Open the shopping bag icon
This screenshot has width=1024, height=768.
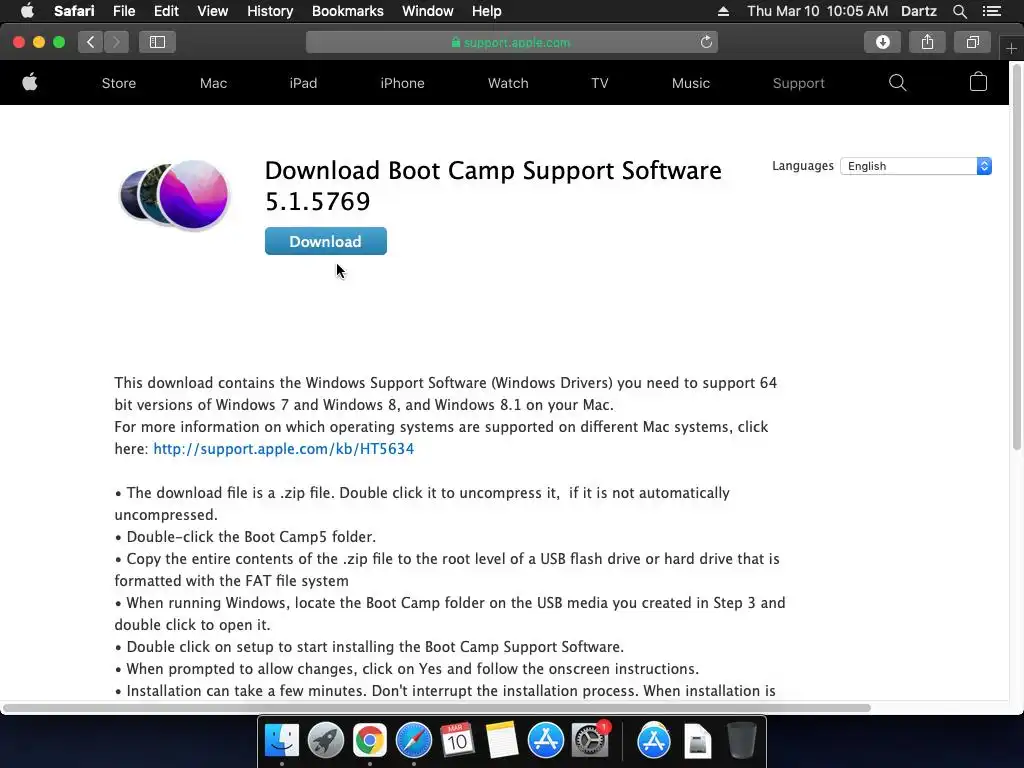coord(978,82)
